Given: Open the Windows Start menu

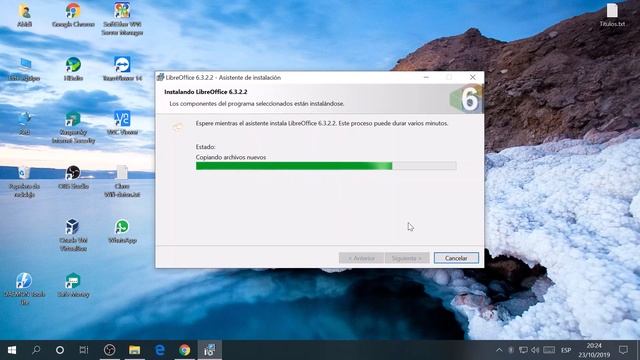Looking at the screenshot, I should (x=12, y=350).
